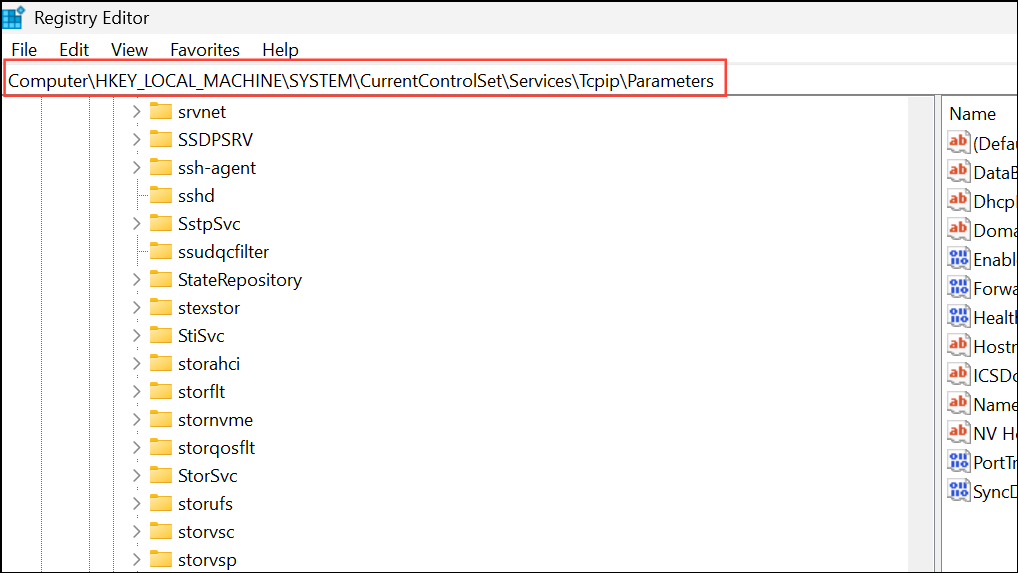Expand the StorSvc key
The height and width of the screenshot is (573, 1018).
[136, 476]
